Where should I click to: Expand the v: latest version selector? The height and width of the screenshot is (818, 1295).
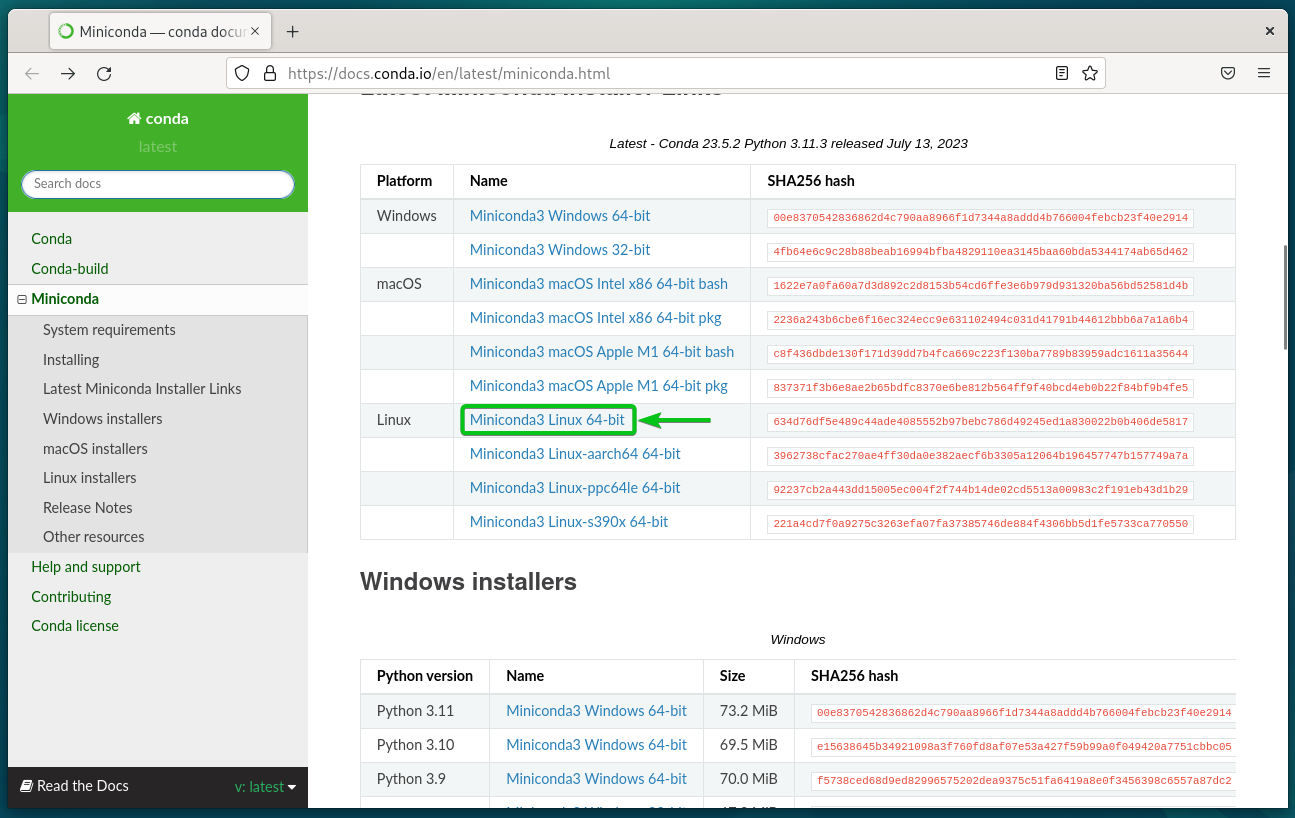pos(266,787)
